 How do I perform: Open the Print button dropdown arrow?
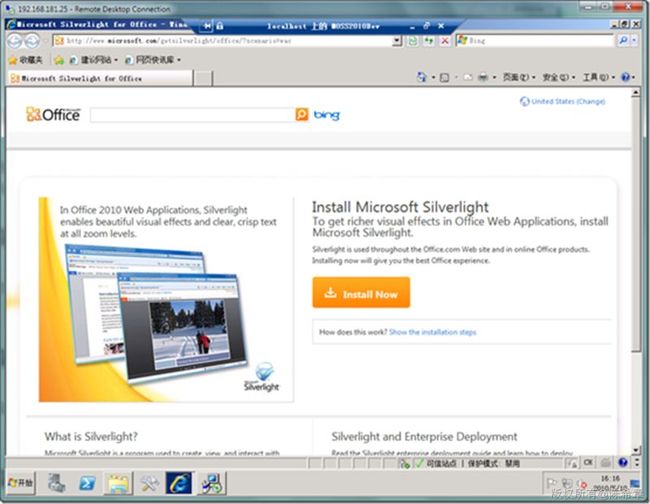pyautogui.click(x=494, y=77)
